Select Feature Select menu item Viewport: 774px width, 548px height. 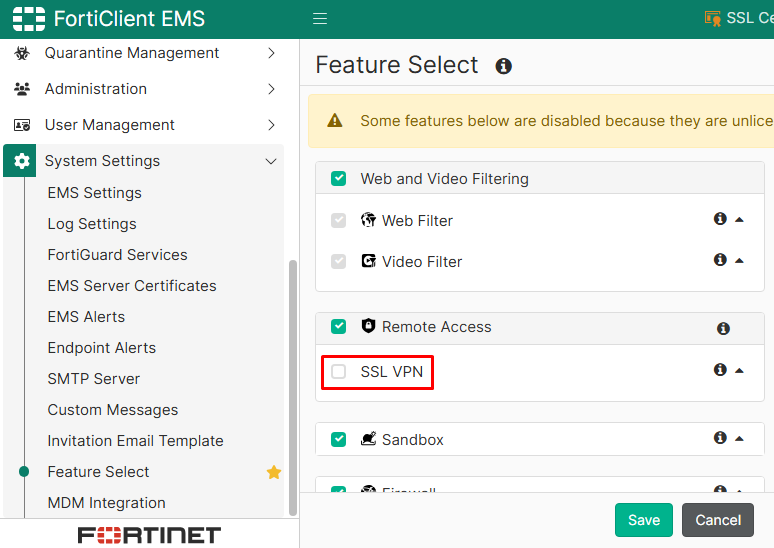point(98,472)
